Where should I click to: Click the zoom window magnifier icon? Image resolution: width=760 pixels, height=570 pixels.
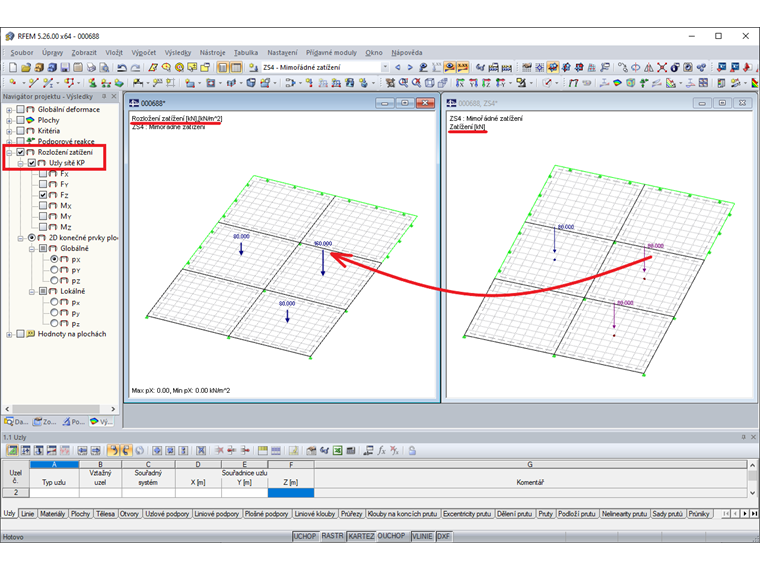(403, 83)
